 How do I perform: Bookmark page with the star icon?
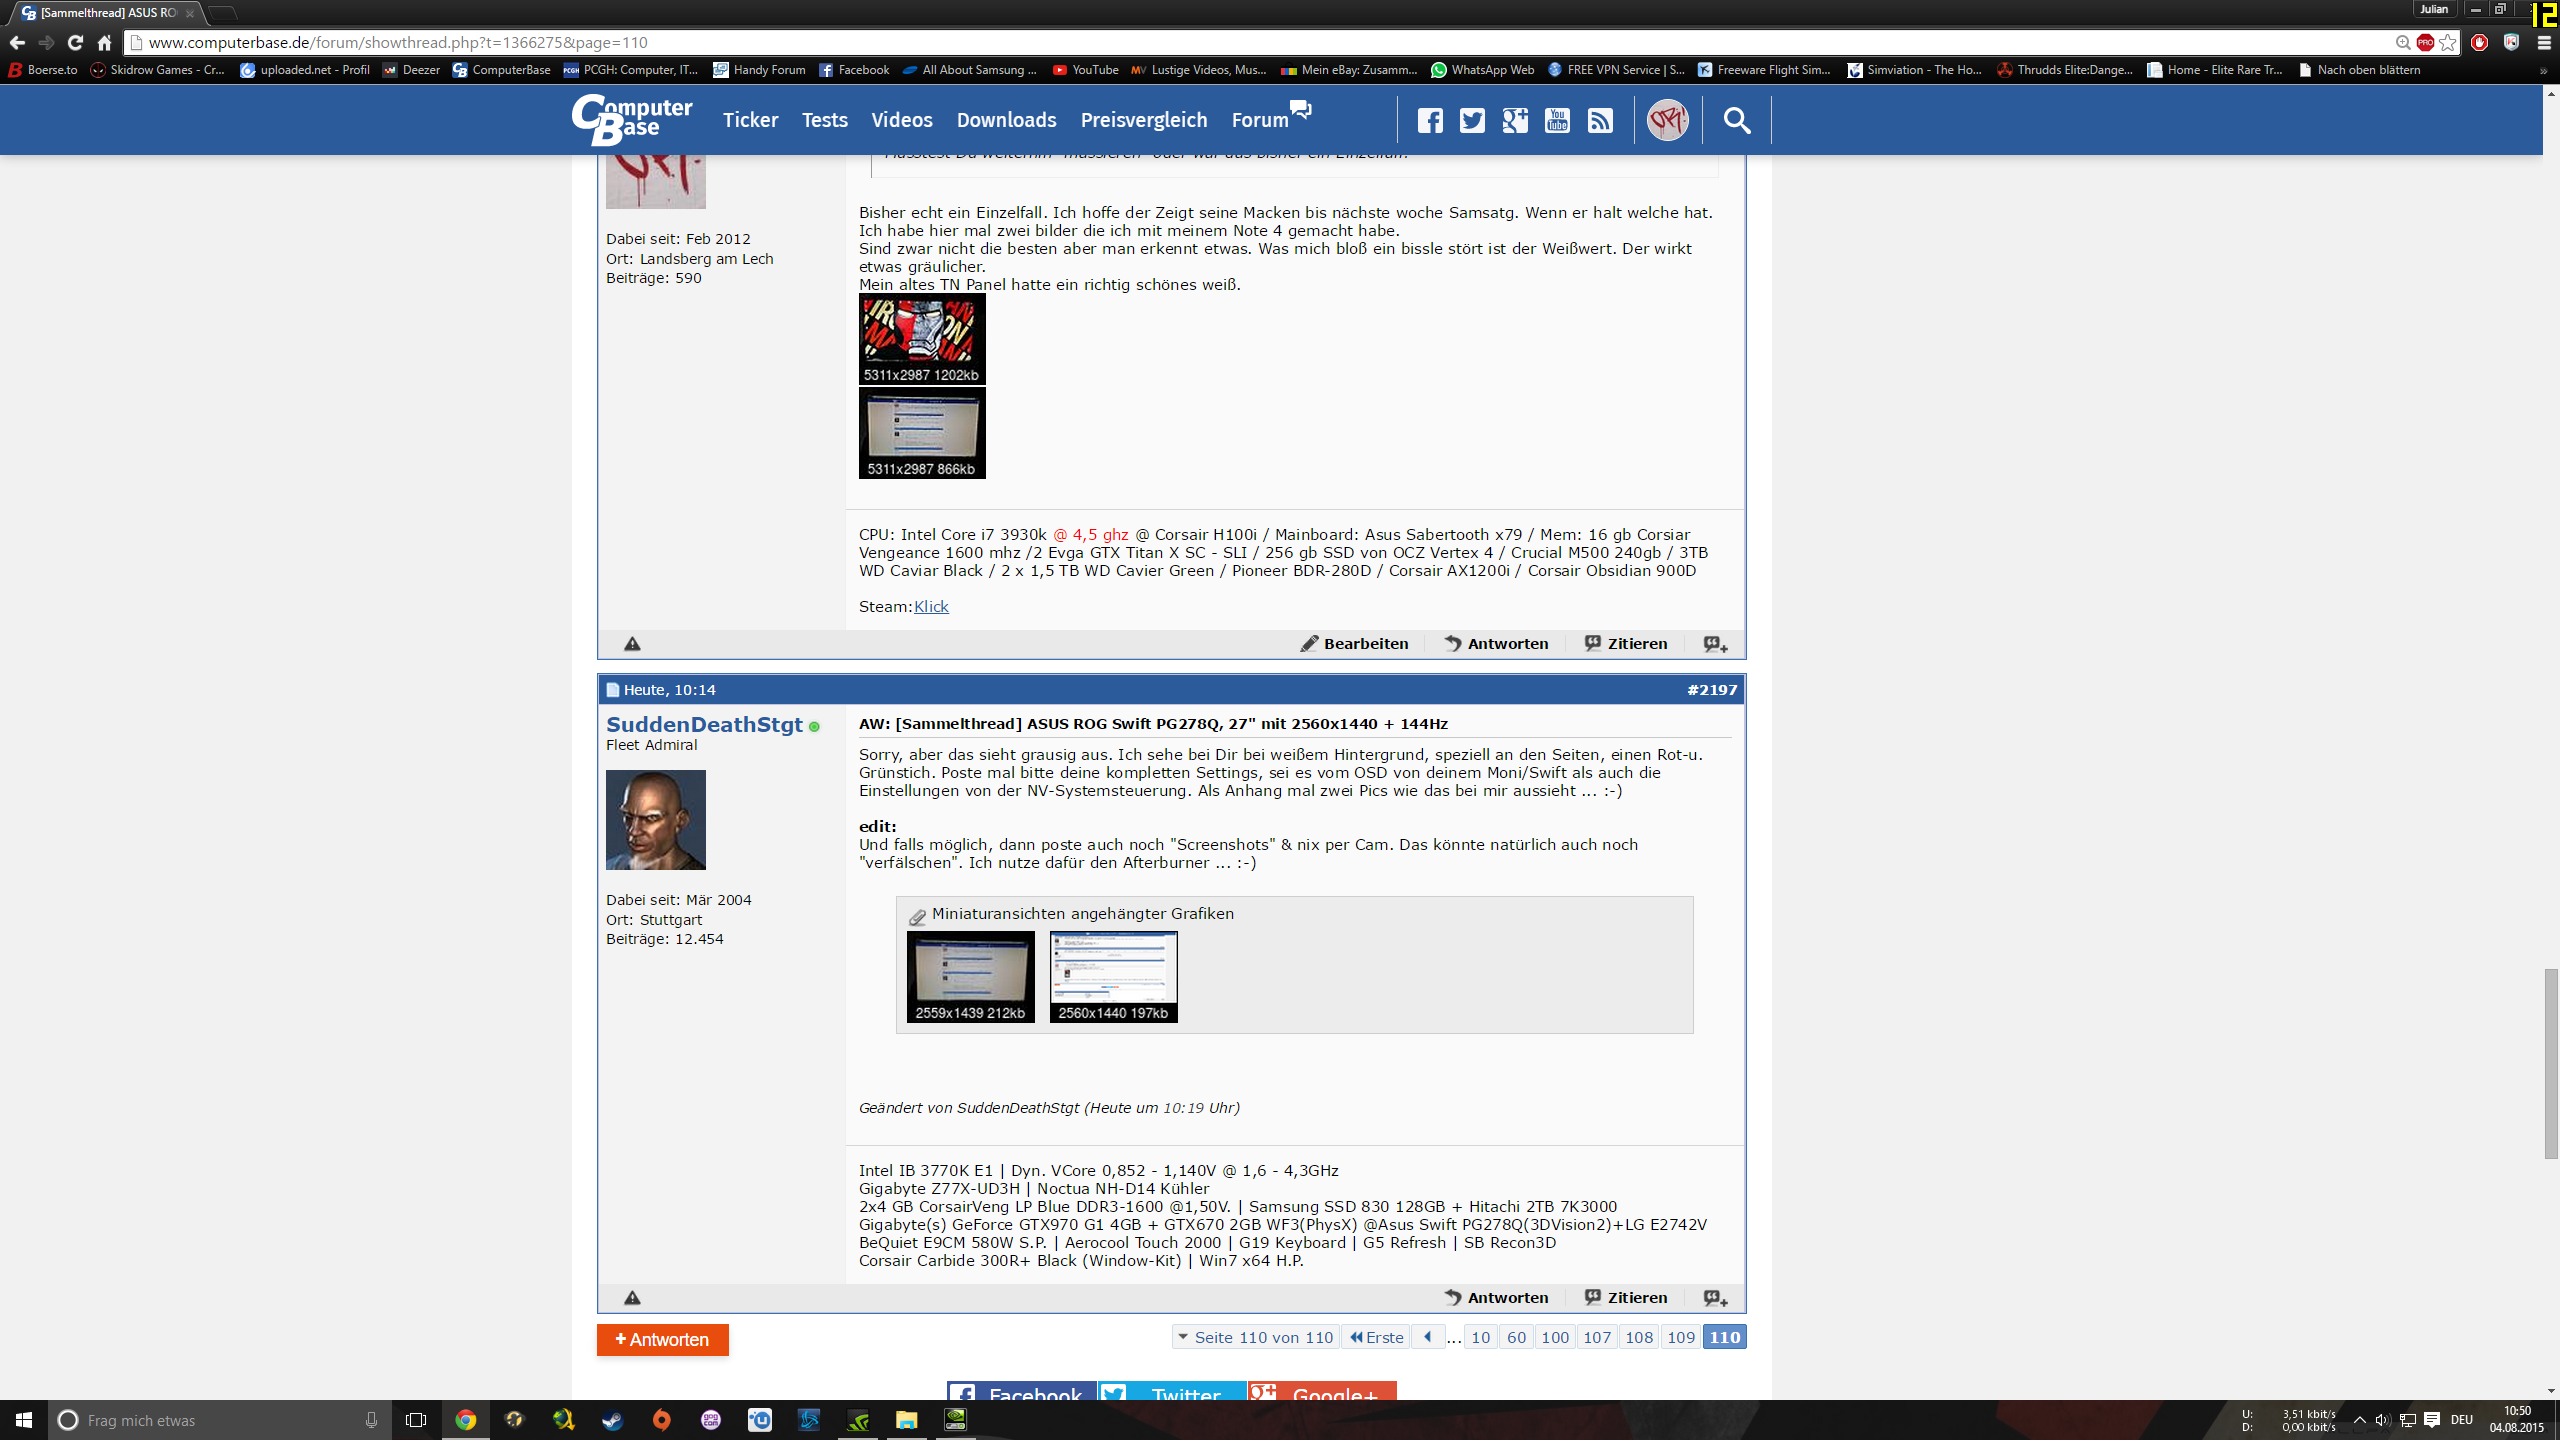click(2447, 42)
